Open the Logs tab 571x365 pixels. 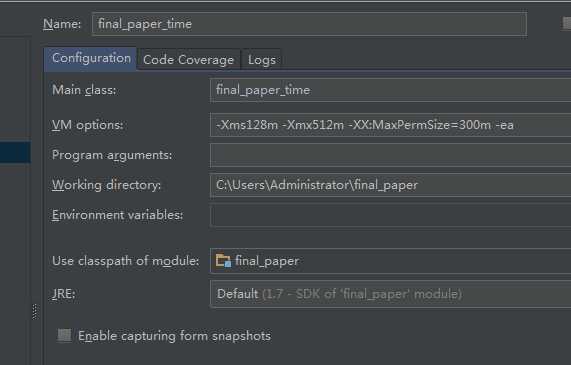pos(261,59)
